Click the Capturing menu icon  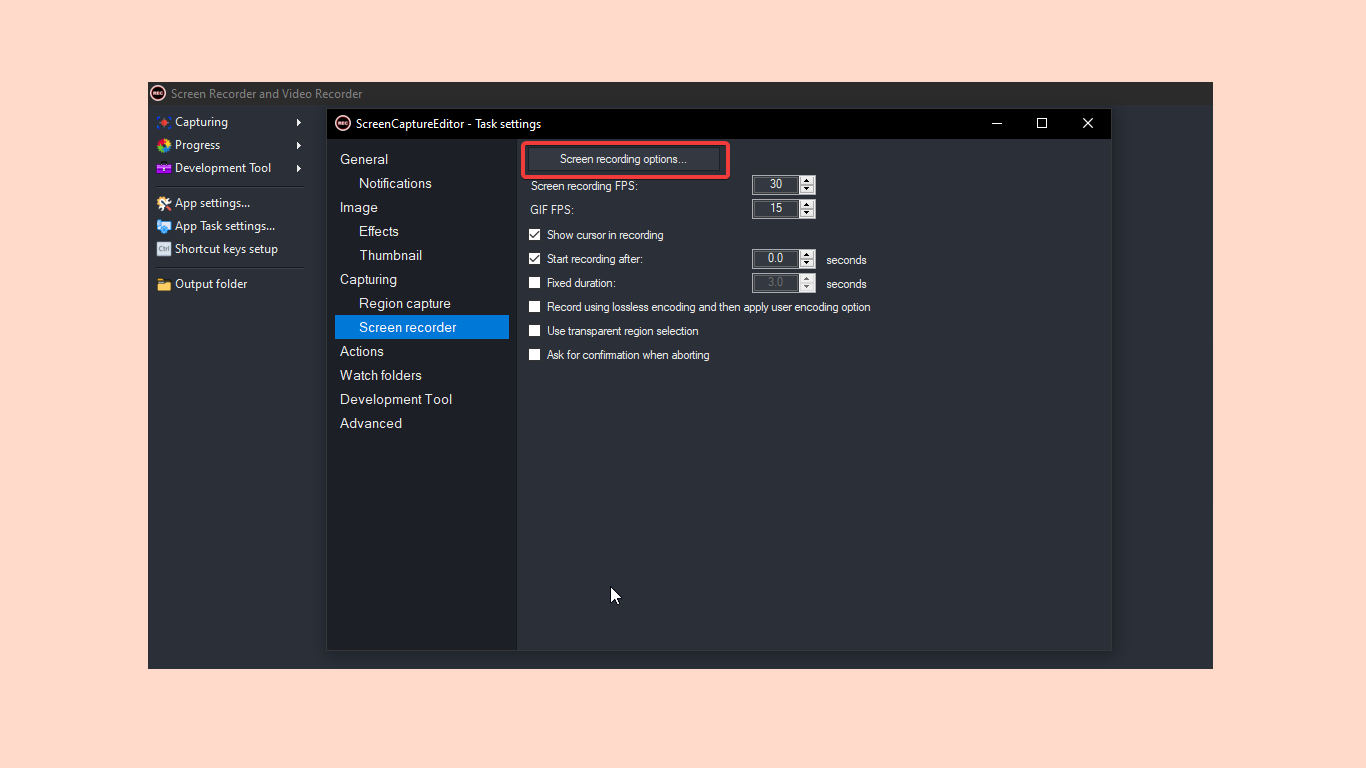pyautogui.click(x=164, y=122)
